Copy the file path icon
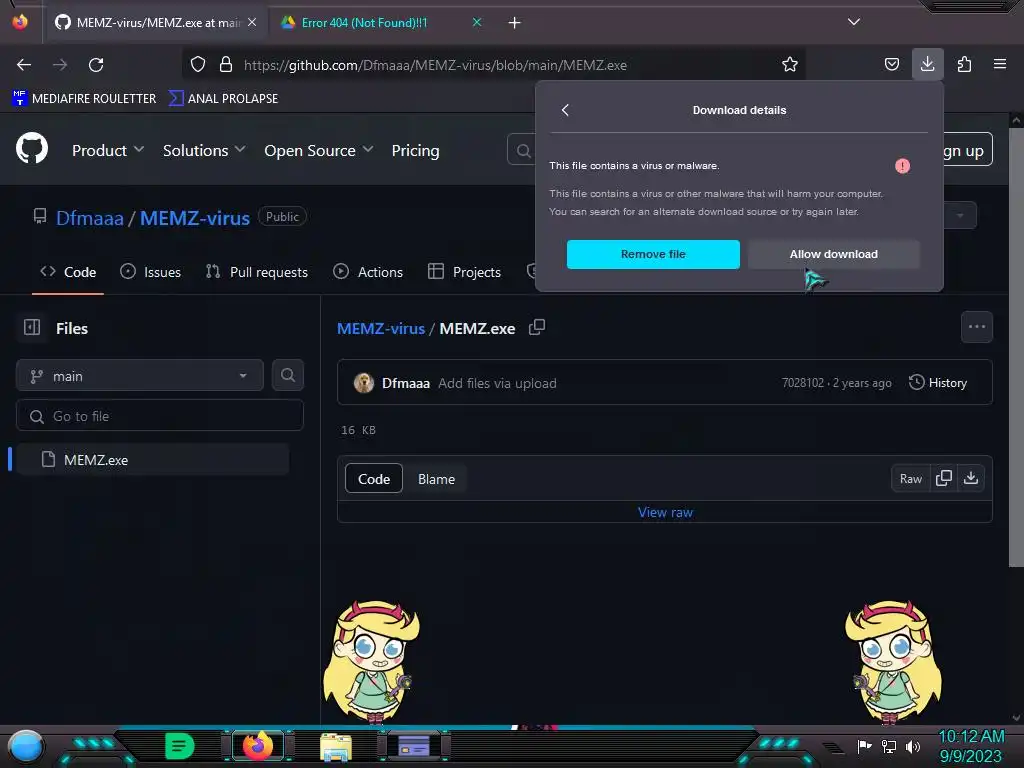This screenshot has height=768, width=1024. (537, 327)
